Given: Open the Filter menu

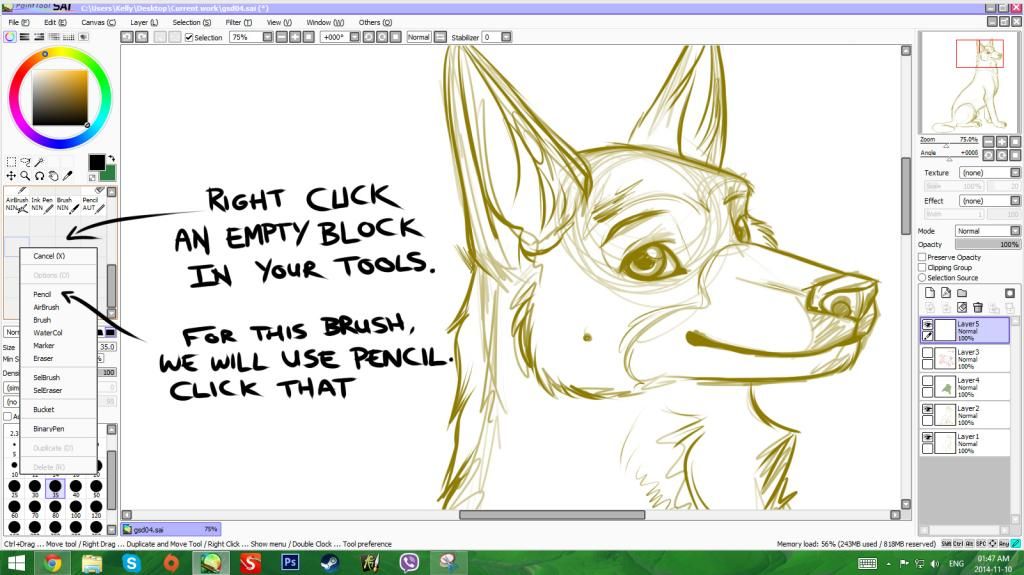Looking at the screenshot, I should [238, 22].
